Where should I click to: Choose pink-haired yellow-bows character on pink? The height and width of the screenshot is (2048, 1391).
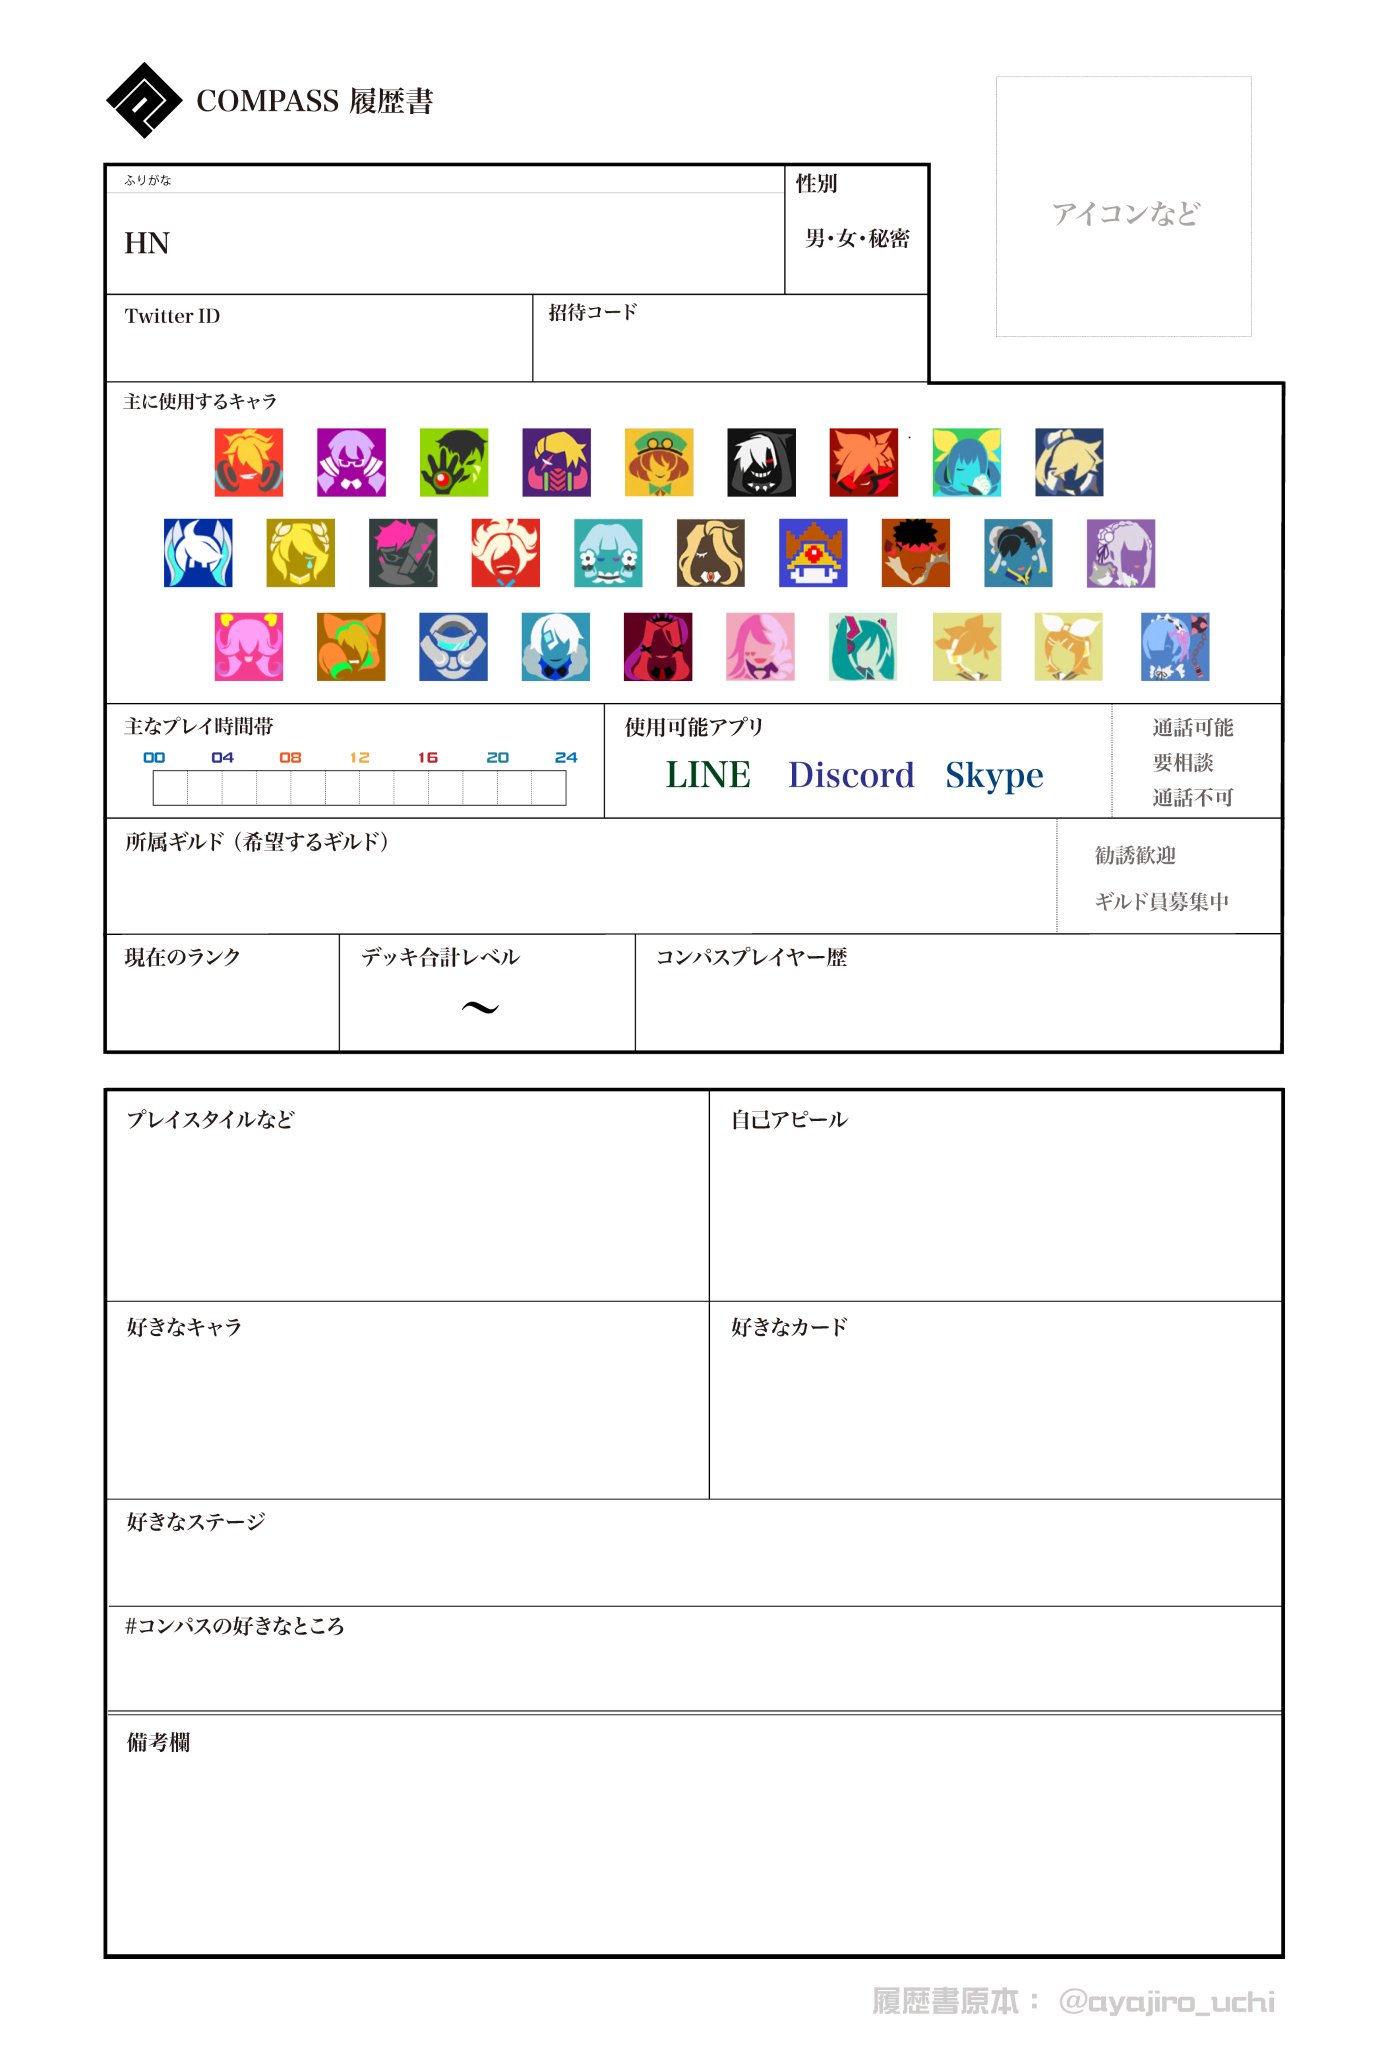pyautogui.click(x=249, y=647)
